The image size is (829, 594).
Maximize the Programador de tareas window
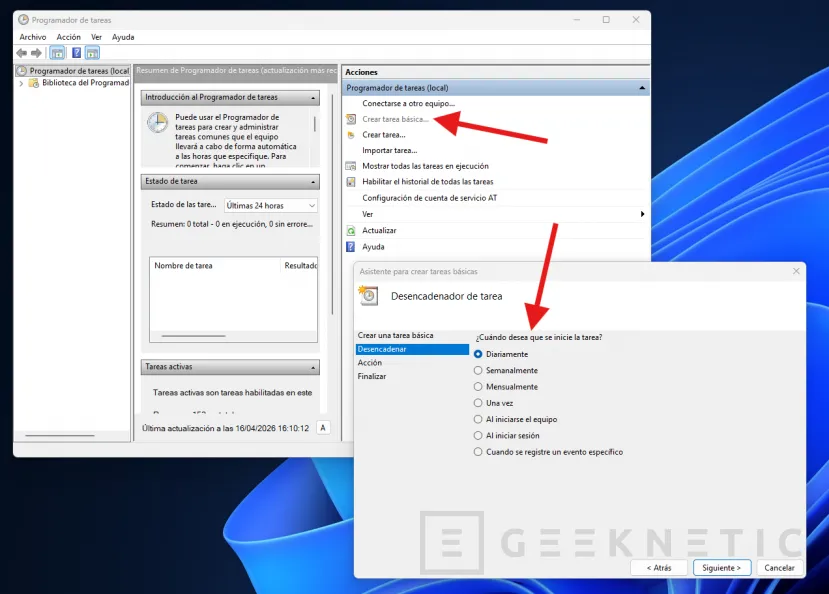tap(606, 20)
